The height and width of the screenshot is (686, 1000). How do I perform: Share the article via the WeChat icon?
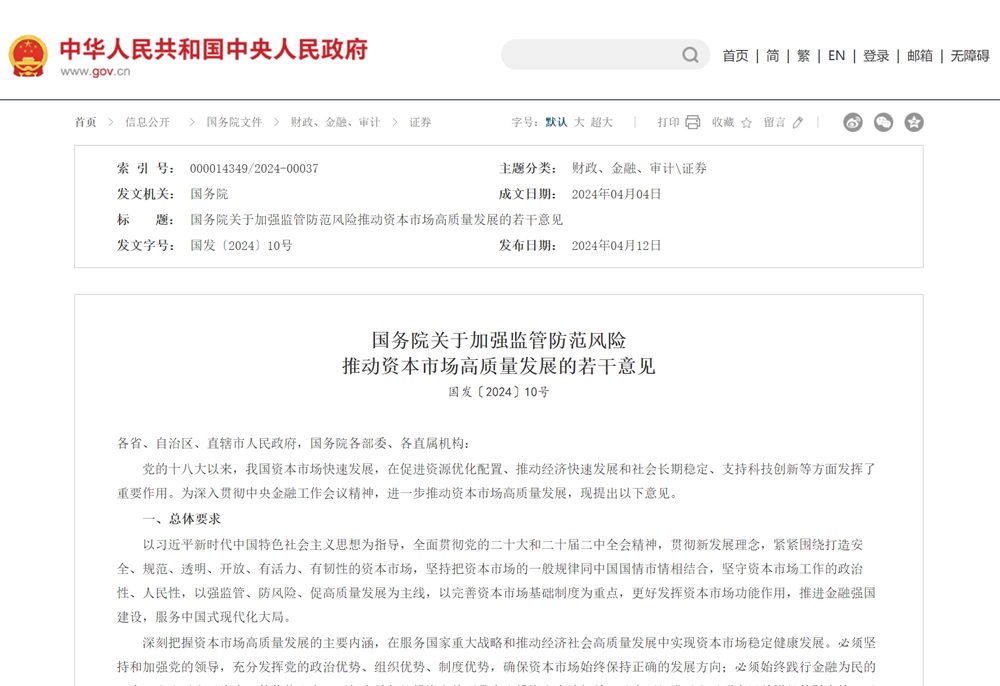coord(883,122)
